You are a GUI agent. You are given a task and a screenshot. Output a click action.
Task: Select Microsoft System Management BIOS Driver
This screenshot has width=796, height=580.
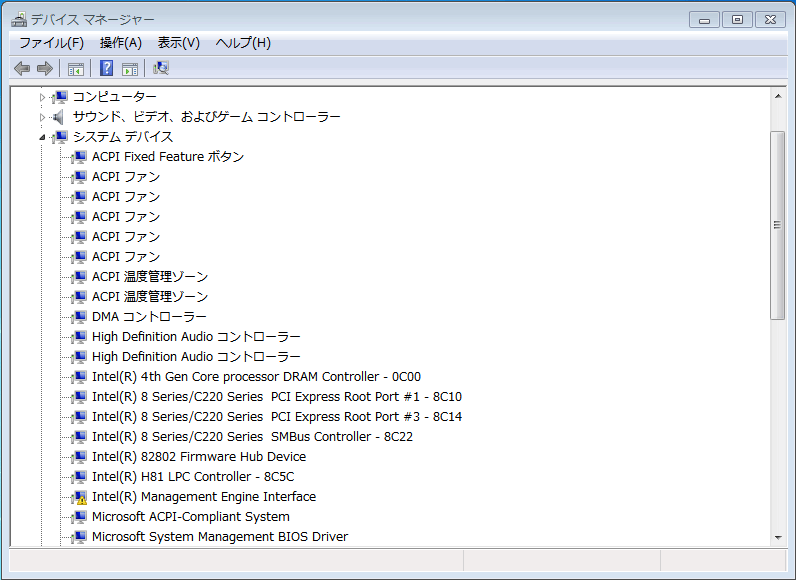tap(220, 537)
